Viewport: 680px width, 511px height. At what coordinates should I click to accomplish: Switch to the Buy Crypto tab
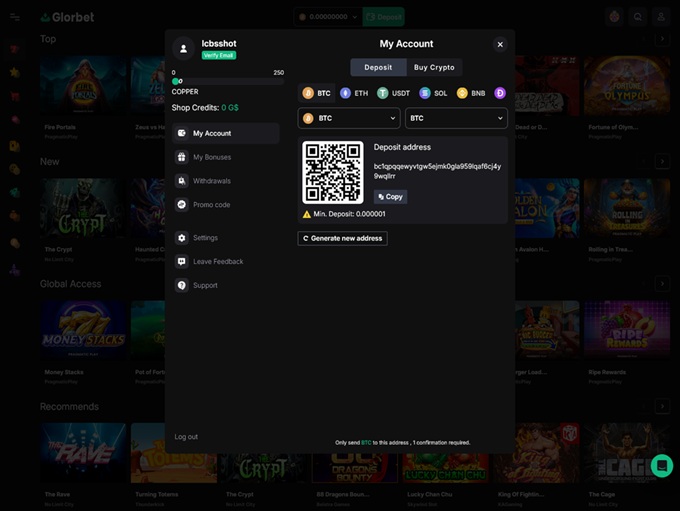[x=434, y=67]
